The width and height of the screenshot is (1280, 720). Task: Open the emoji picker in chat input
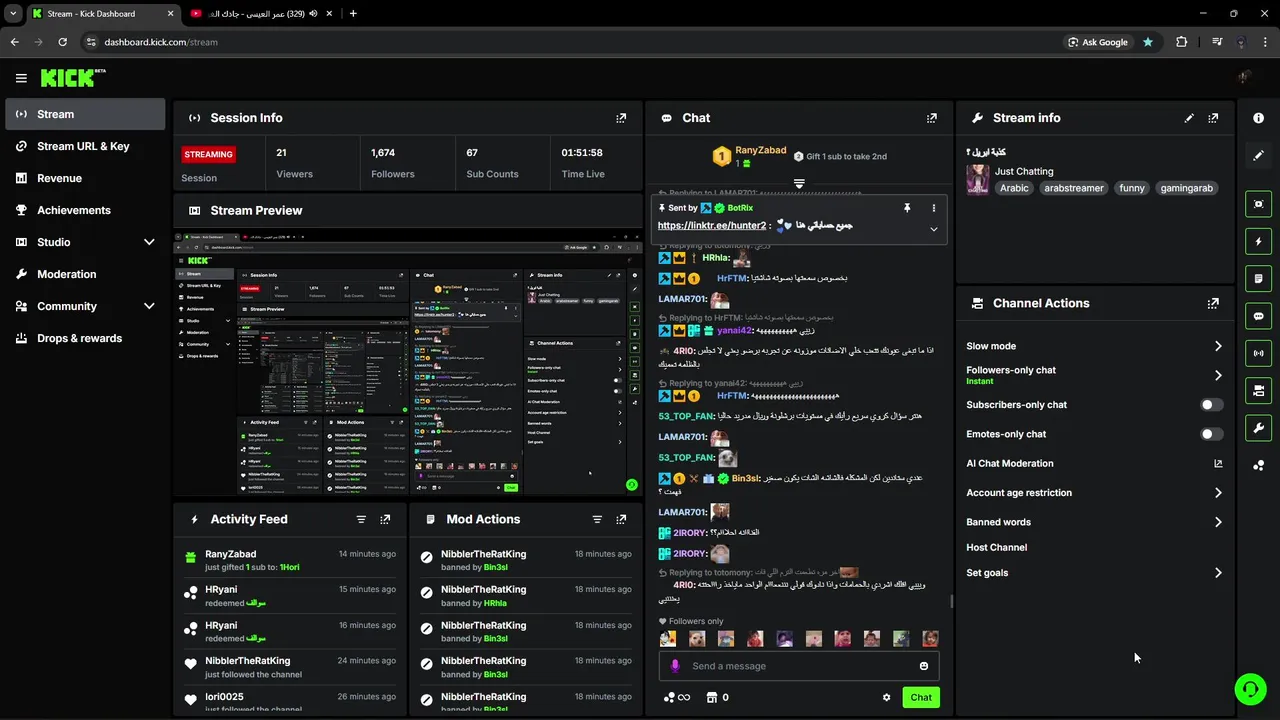click(924, 666)
